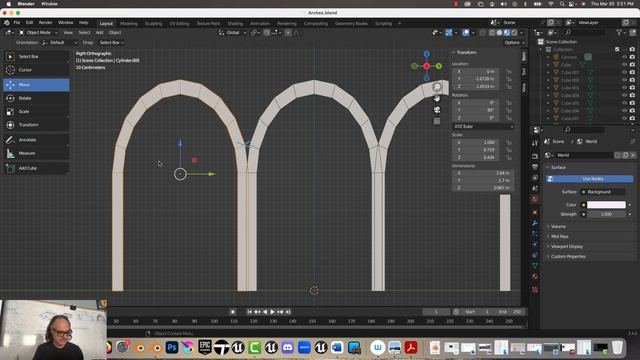Image resolution: width=640 pixels, height=360 pixels.
Task: Click the blue Z axis gizmo ball
Action: [427, 54]
